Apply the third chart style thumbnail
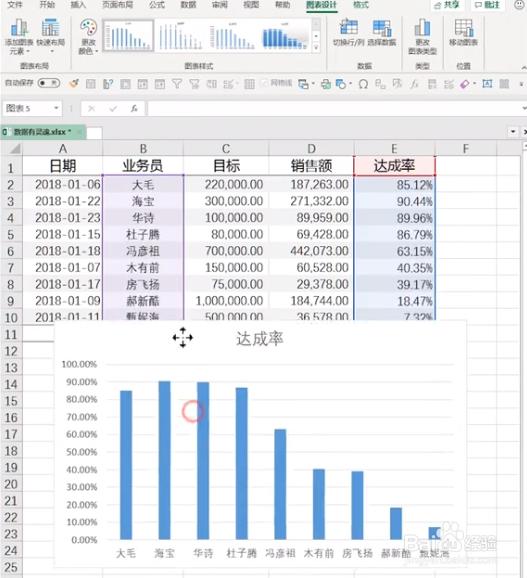 (232, 35)
